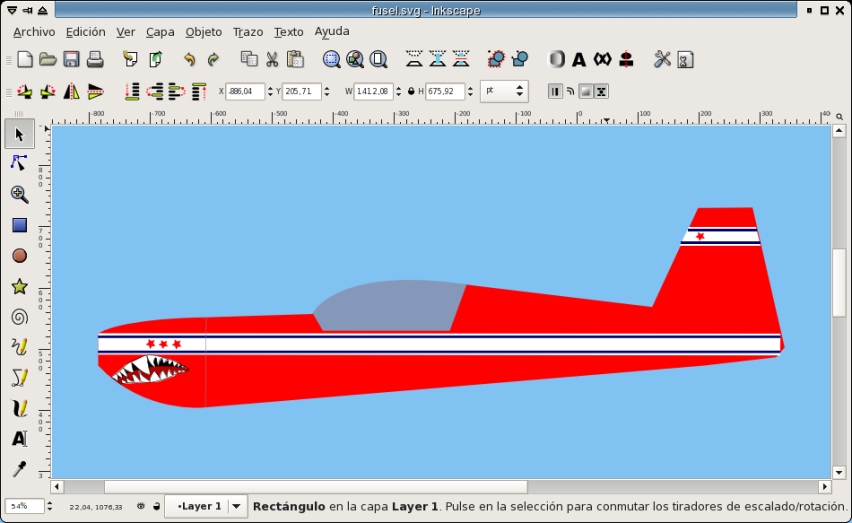
Task: Choose the Star polygon tool
Action: tap(19, 287)
